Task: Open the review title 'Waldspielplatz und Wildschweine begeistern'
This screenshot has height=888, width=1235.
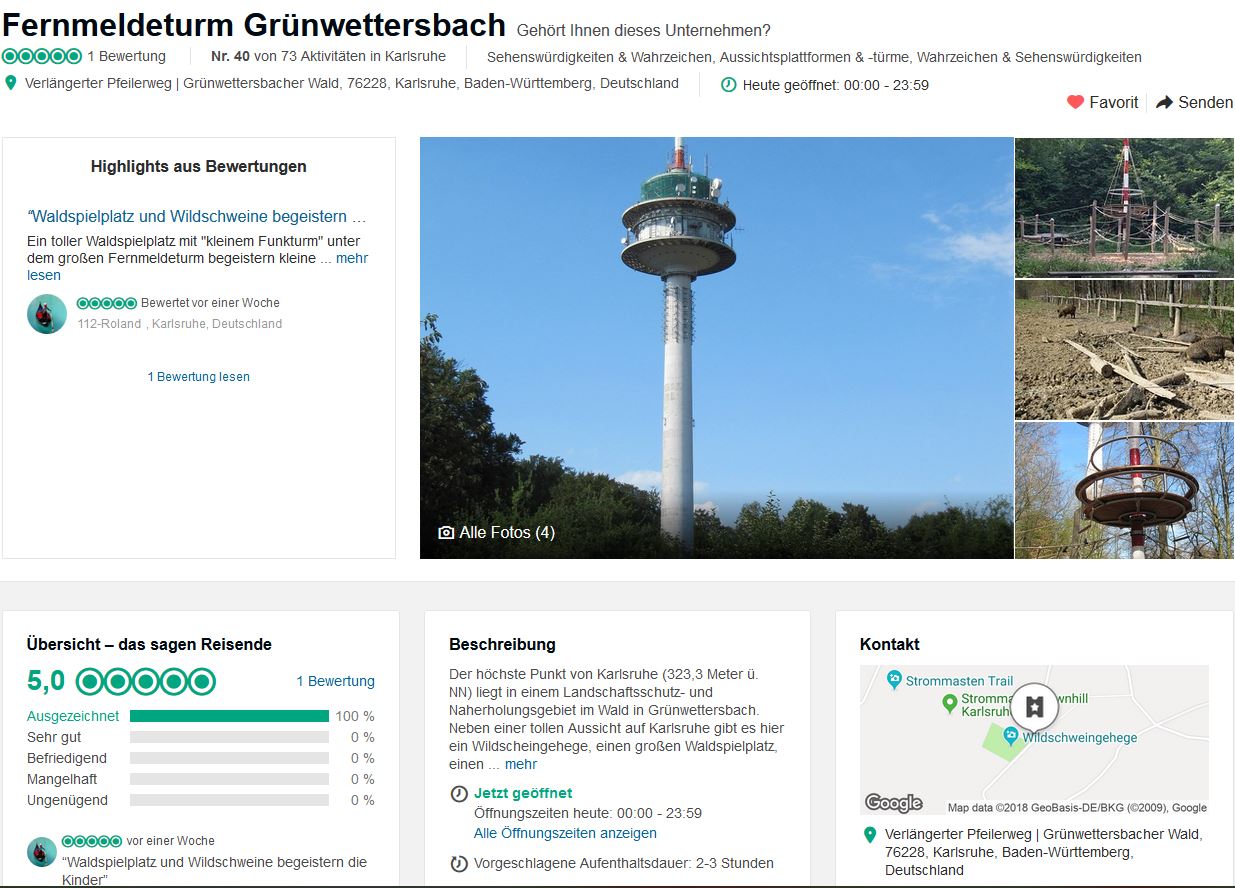Action: pyautogui.click(x=196, y=216)
